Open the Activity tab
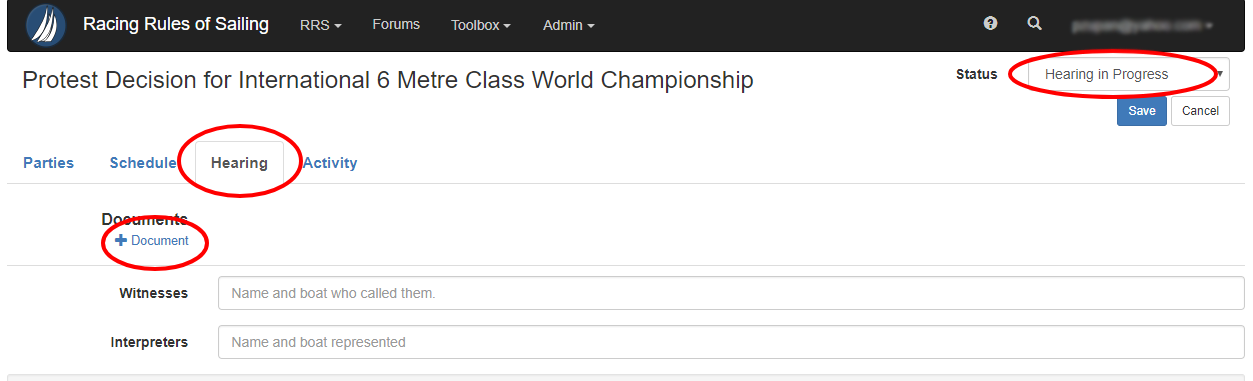 [330, 163]
